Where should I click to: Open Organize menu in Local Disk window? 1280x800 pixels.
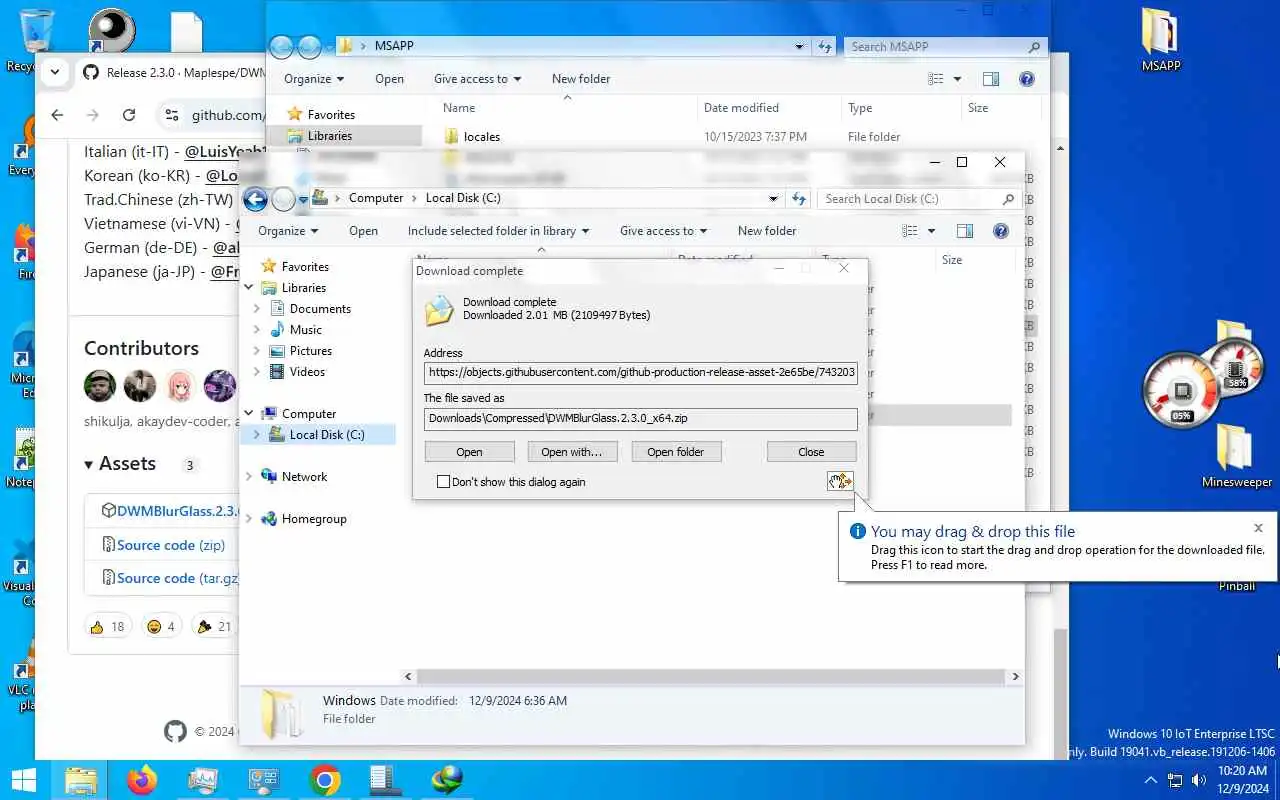coord(288,231)
